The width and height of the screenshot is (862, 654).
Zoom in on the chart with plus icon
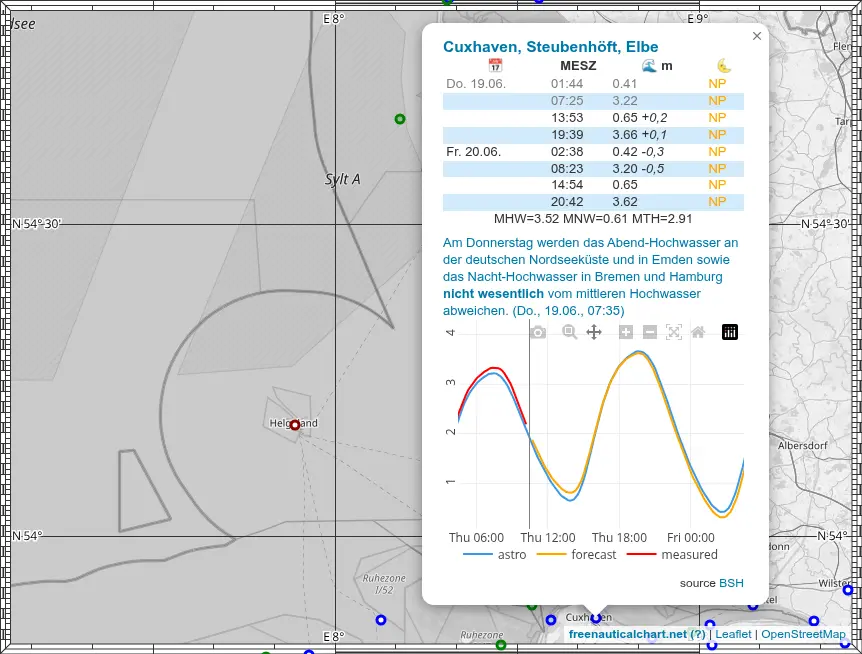(626, 332)
